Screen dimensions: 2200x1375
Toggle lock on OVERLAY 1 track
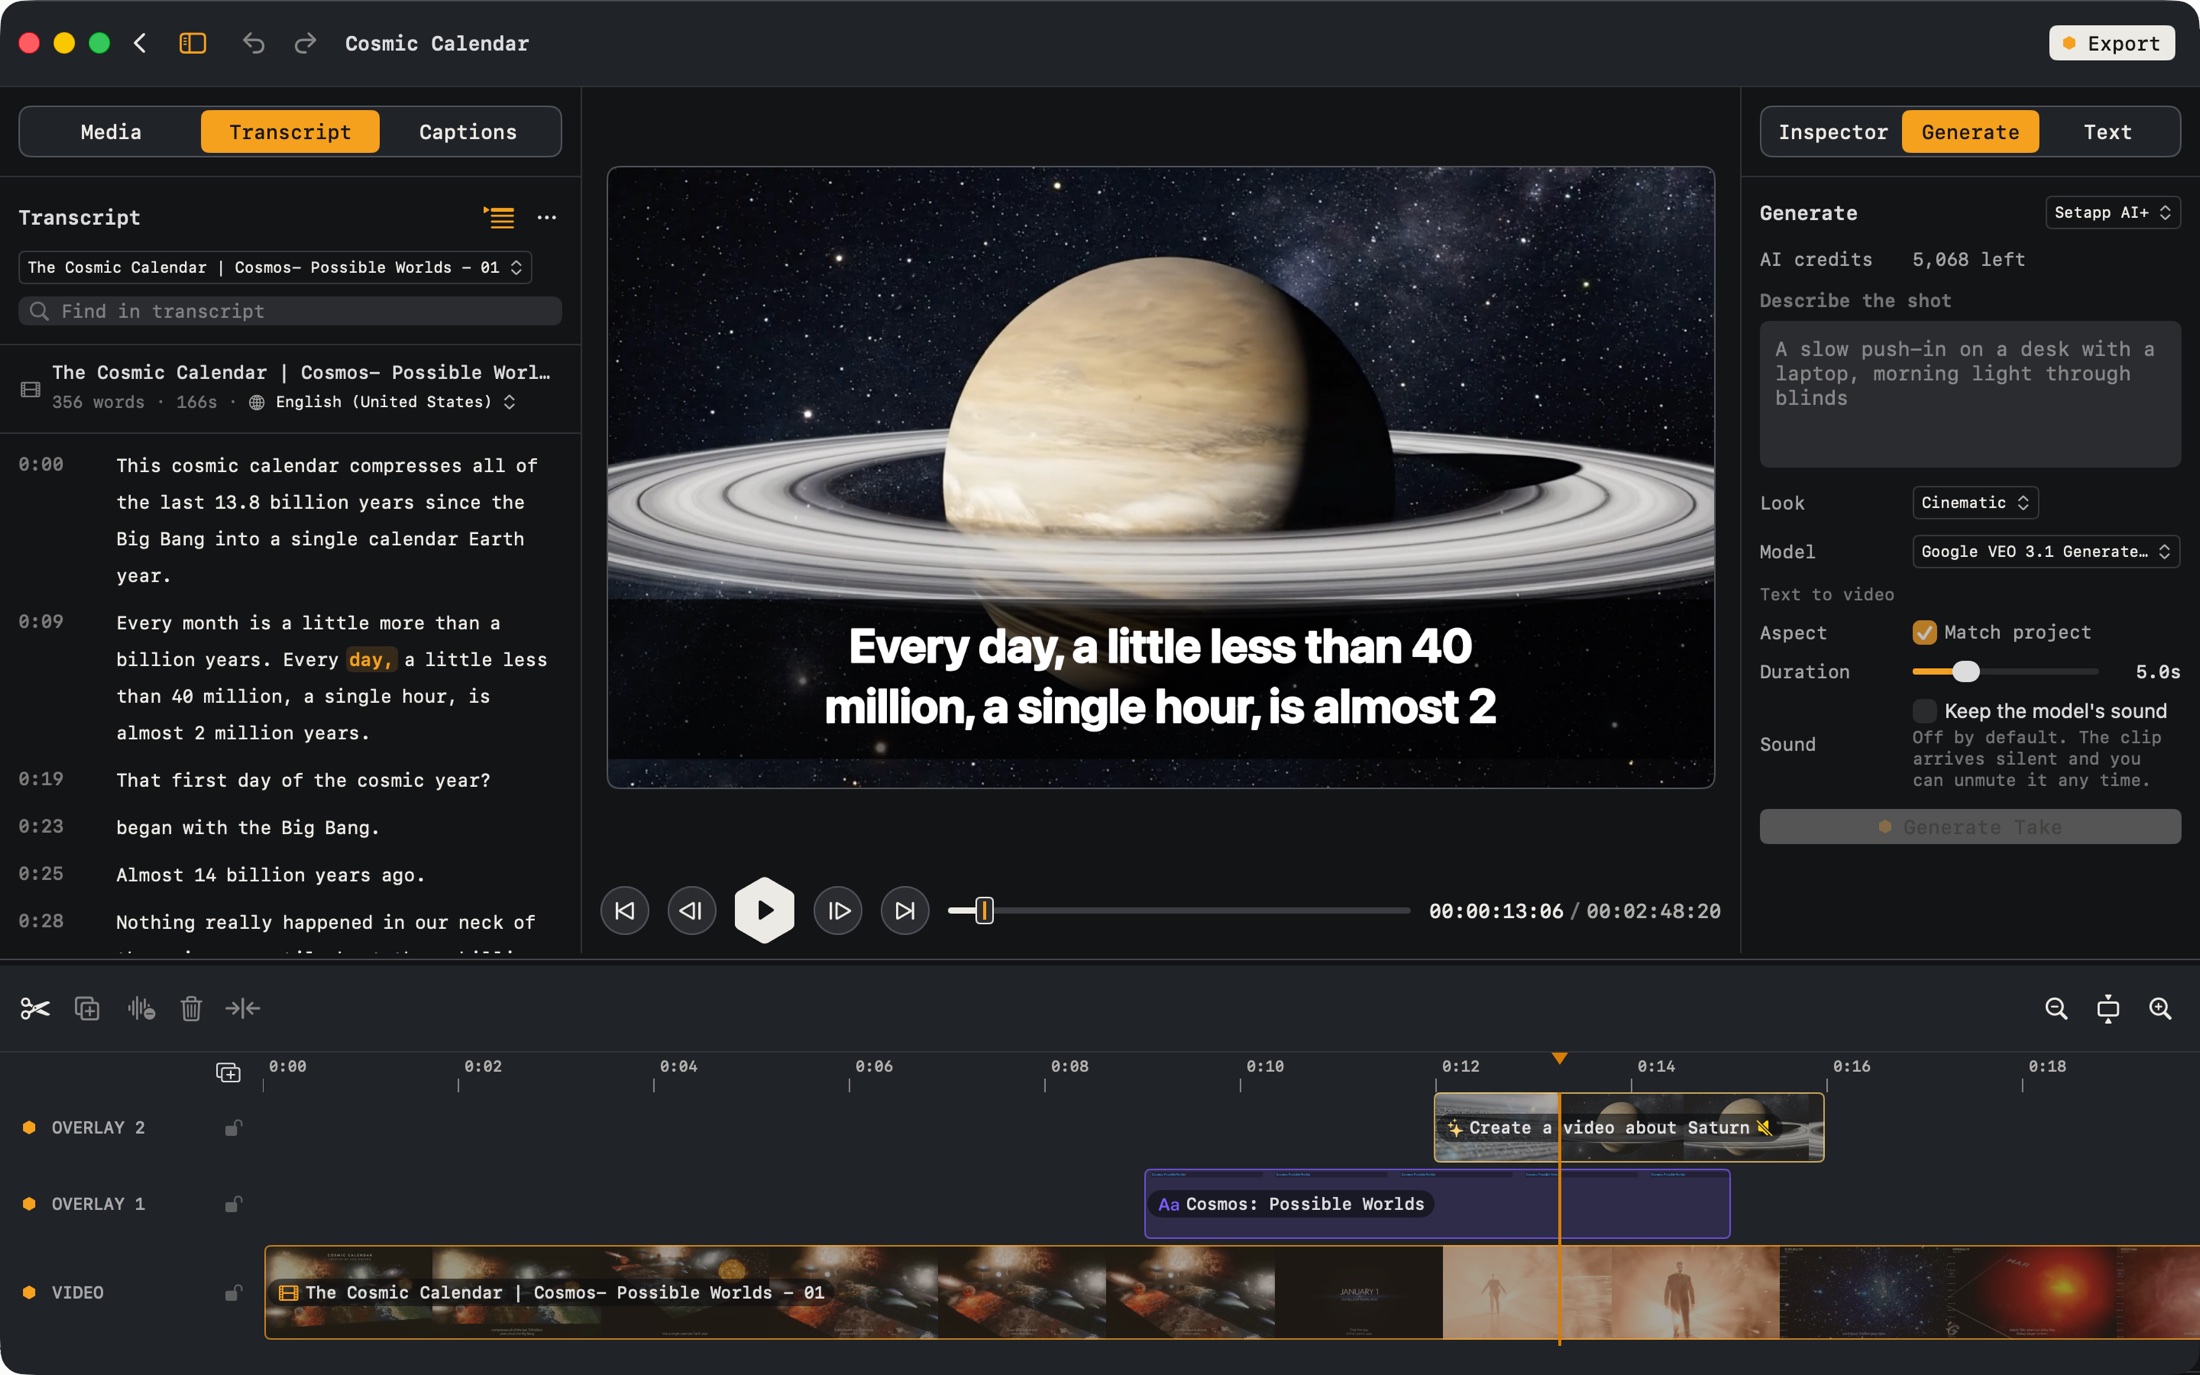[x=233, y=1204]
